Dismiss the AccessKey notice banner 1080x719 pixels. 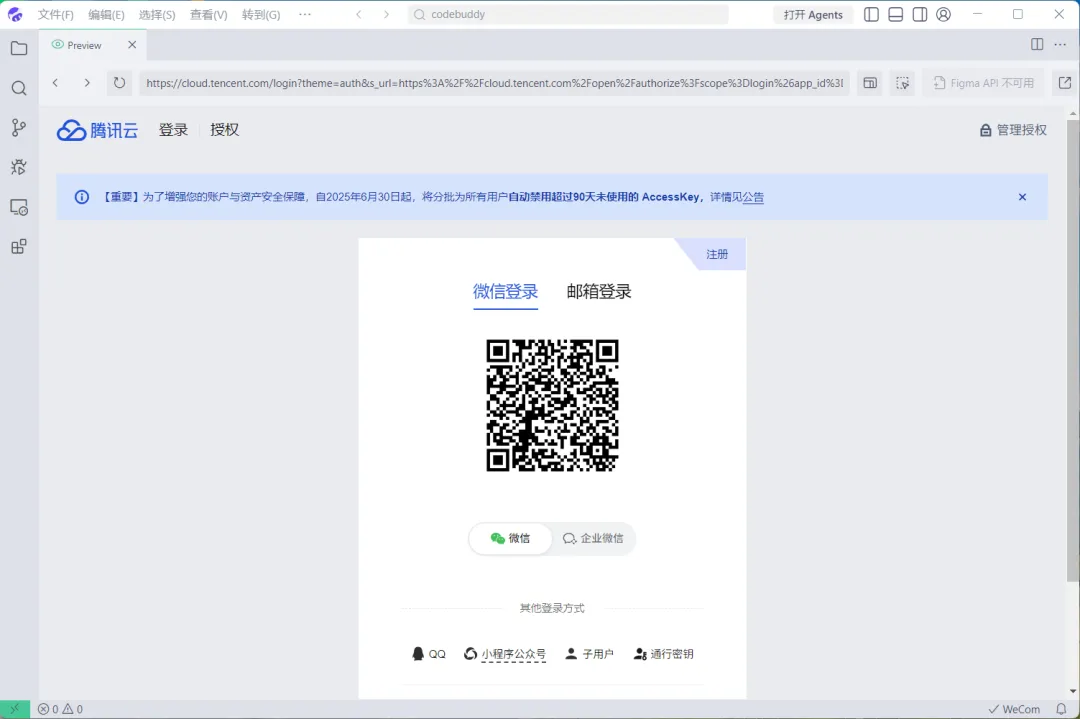1022,197
